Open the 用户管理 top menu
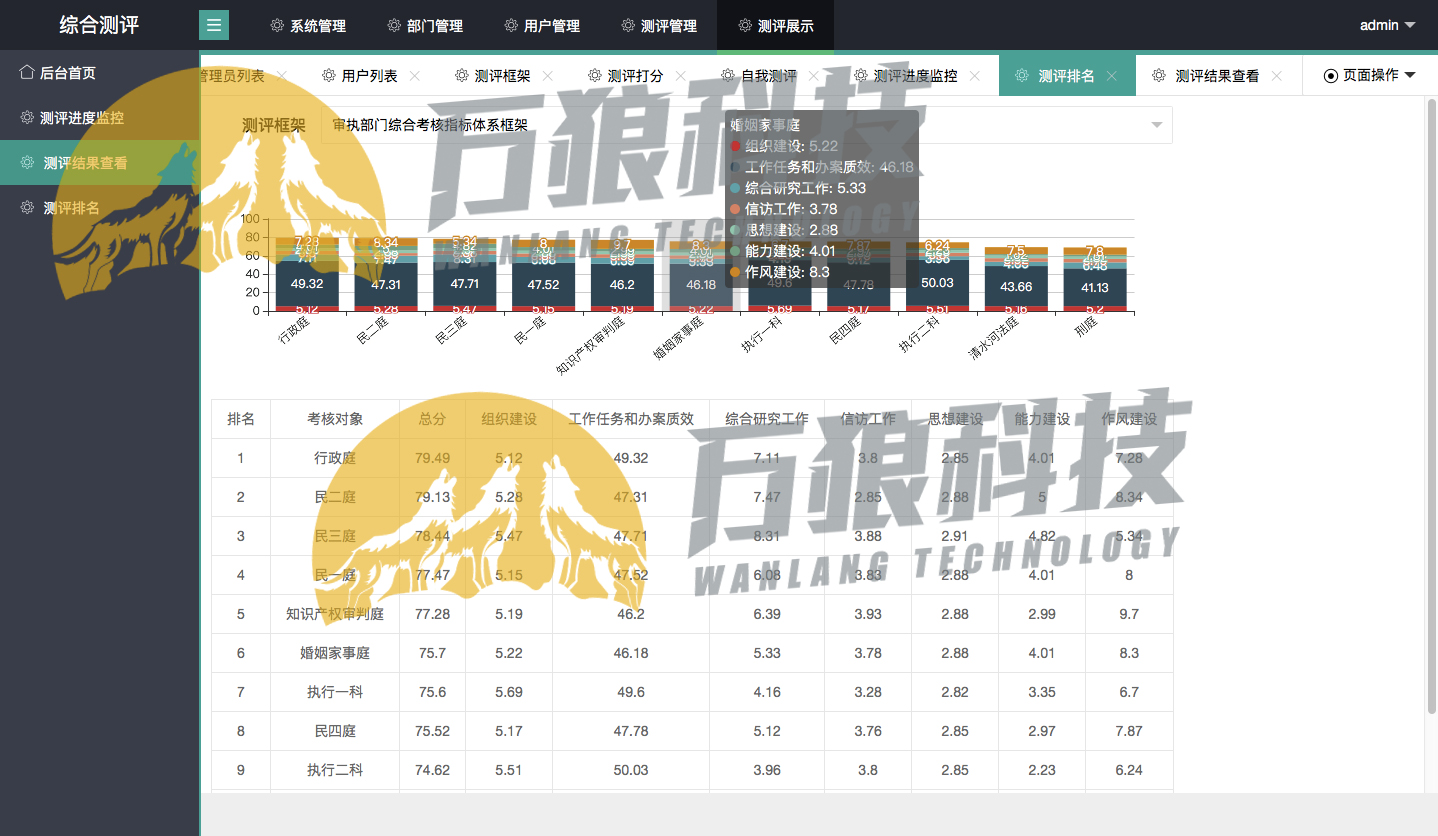This screenshot has height=836, width=1438. [x=541, y=26]
